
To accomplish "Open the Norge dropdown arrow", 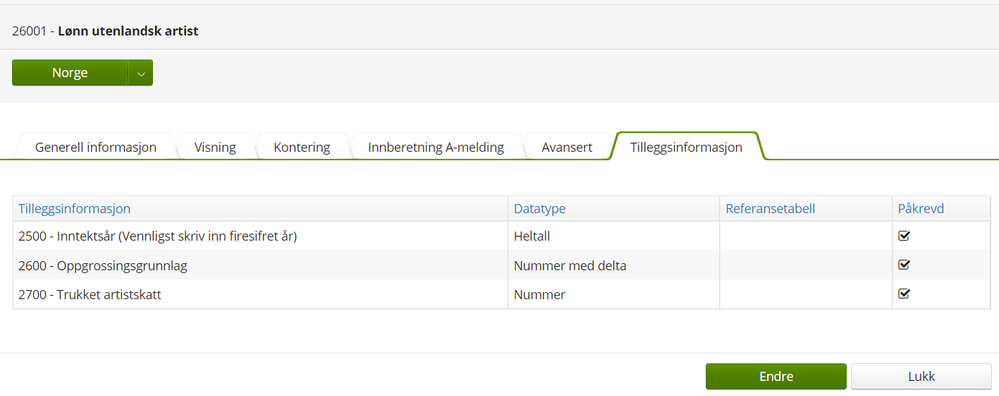I will coord(141,73).
